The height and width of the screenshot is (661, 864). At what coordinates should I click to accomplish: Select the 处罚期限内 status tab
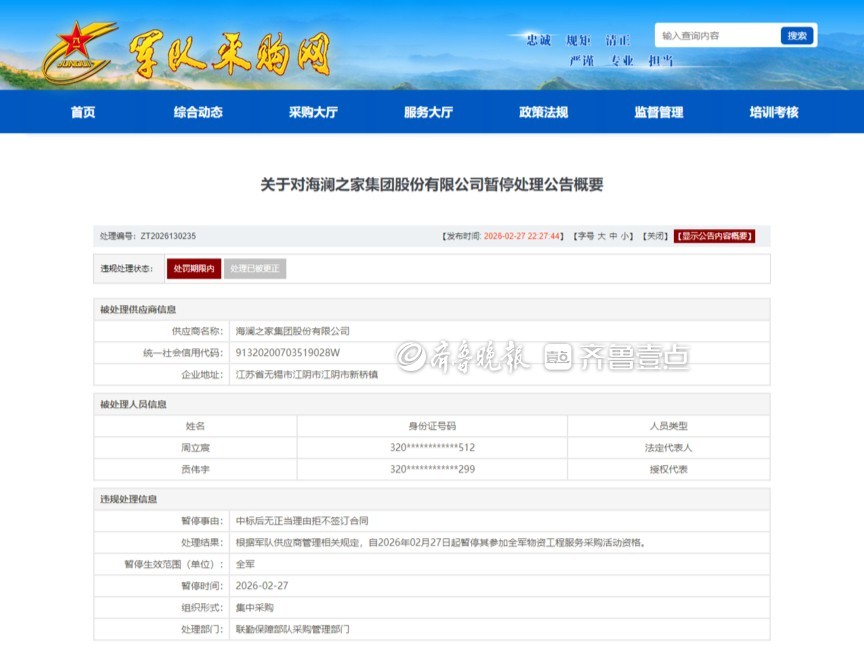pos(194,269)
